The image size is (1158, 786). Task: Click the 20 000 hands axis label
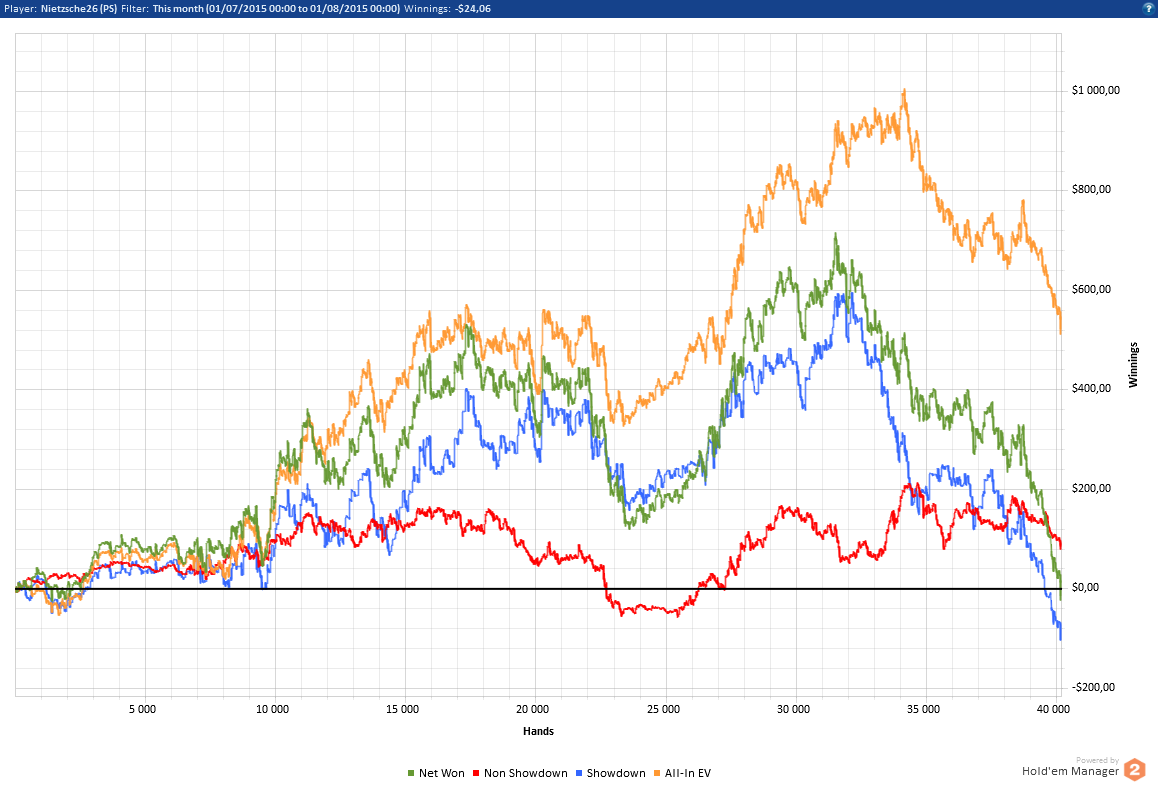coord(532,709)
